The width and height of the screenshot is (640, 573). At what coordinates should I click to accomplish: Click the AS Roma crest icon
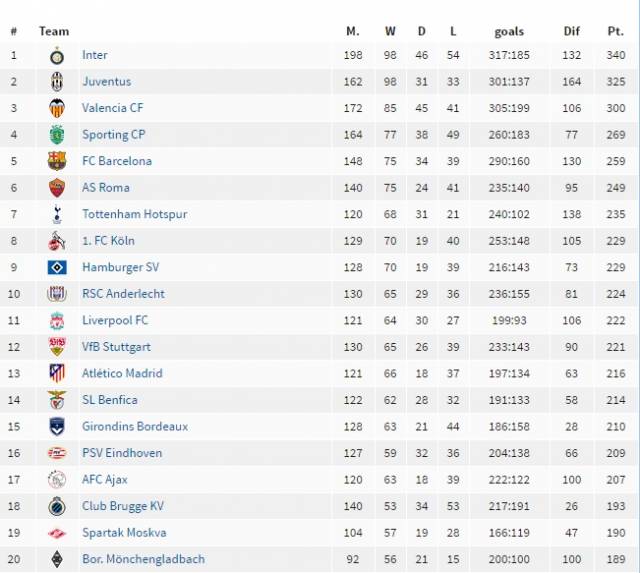[x=57, y=188]
